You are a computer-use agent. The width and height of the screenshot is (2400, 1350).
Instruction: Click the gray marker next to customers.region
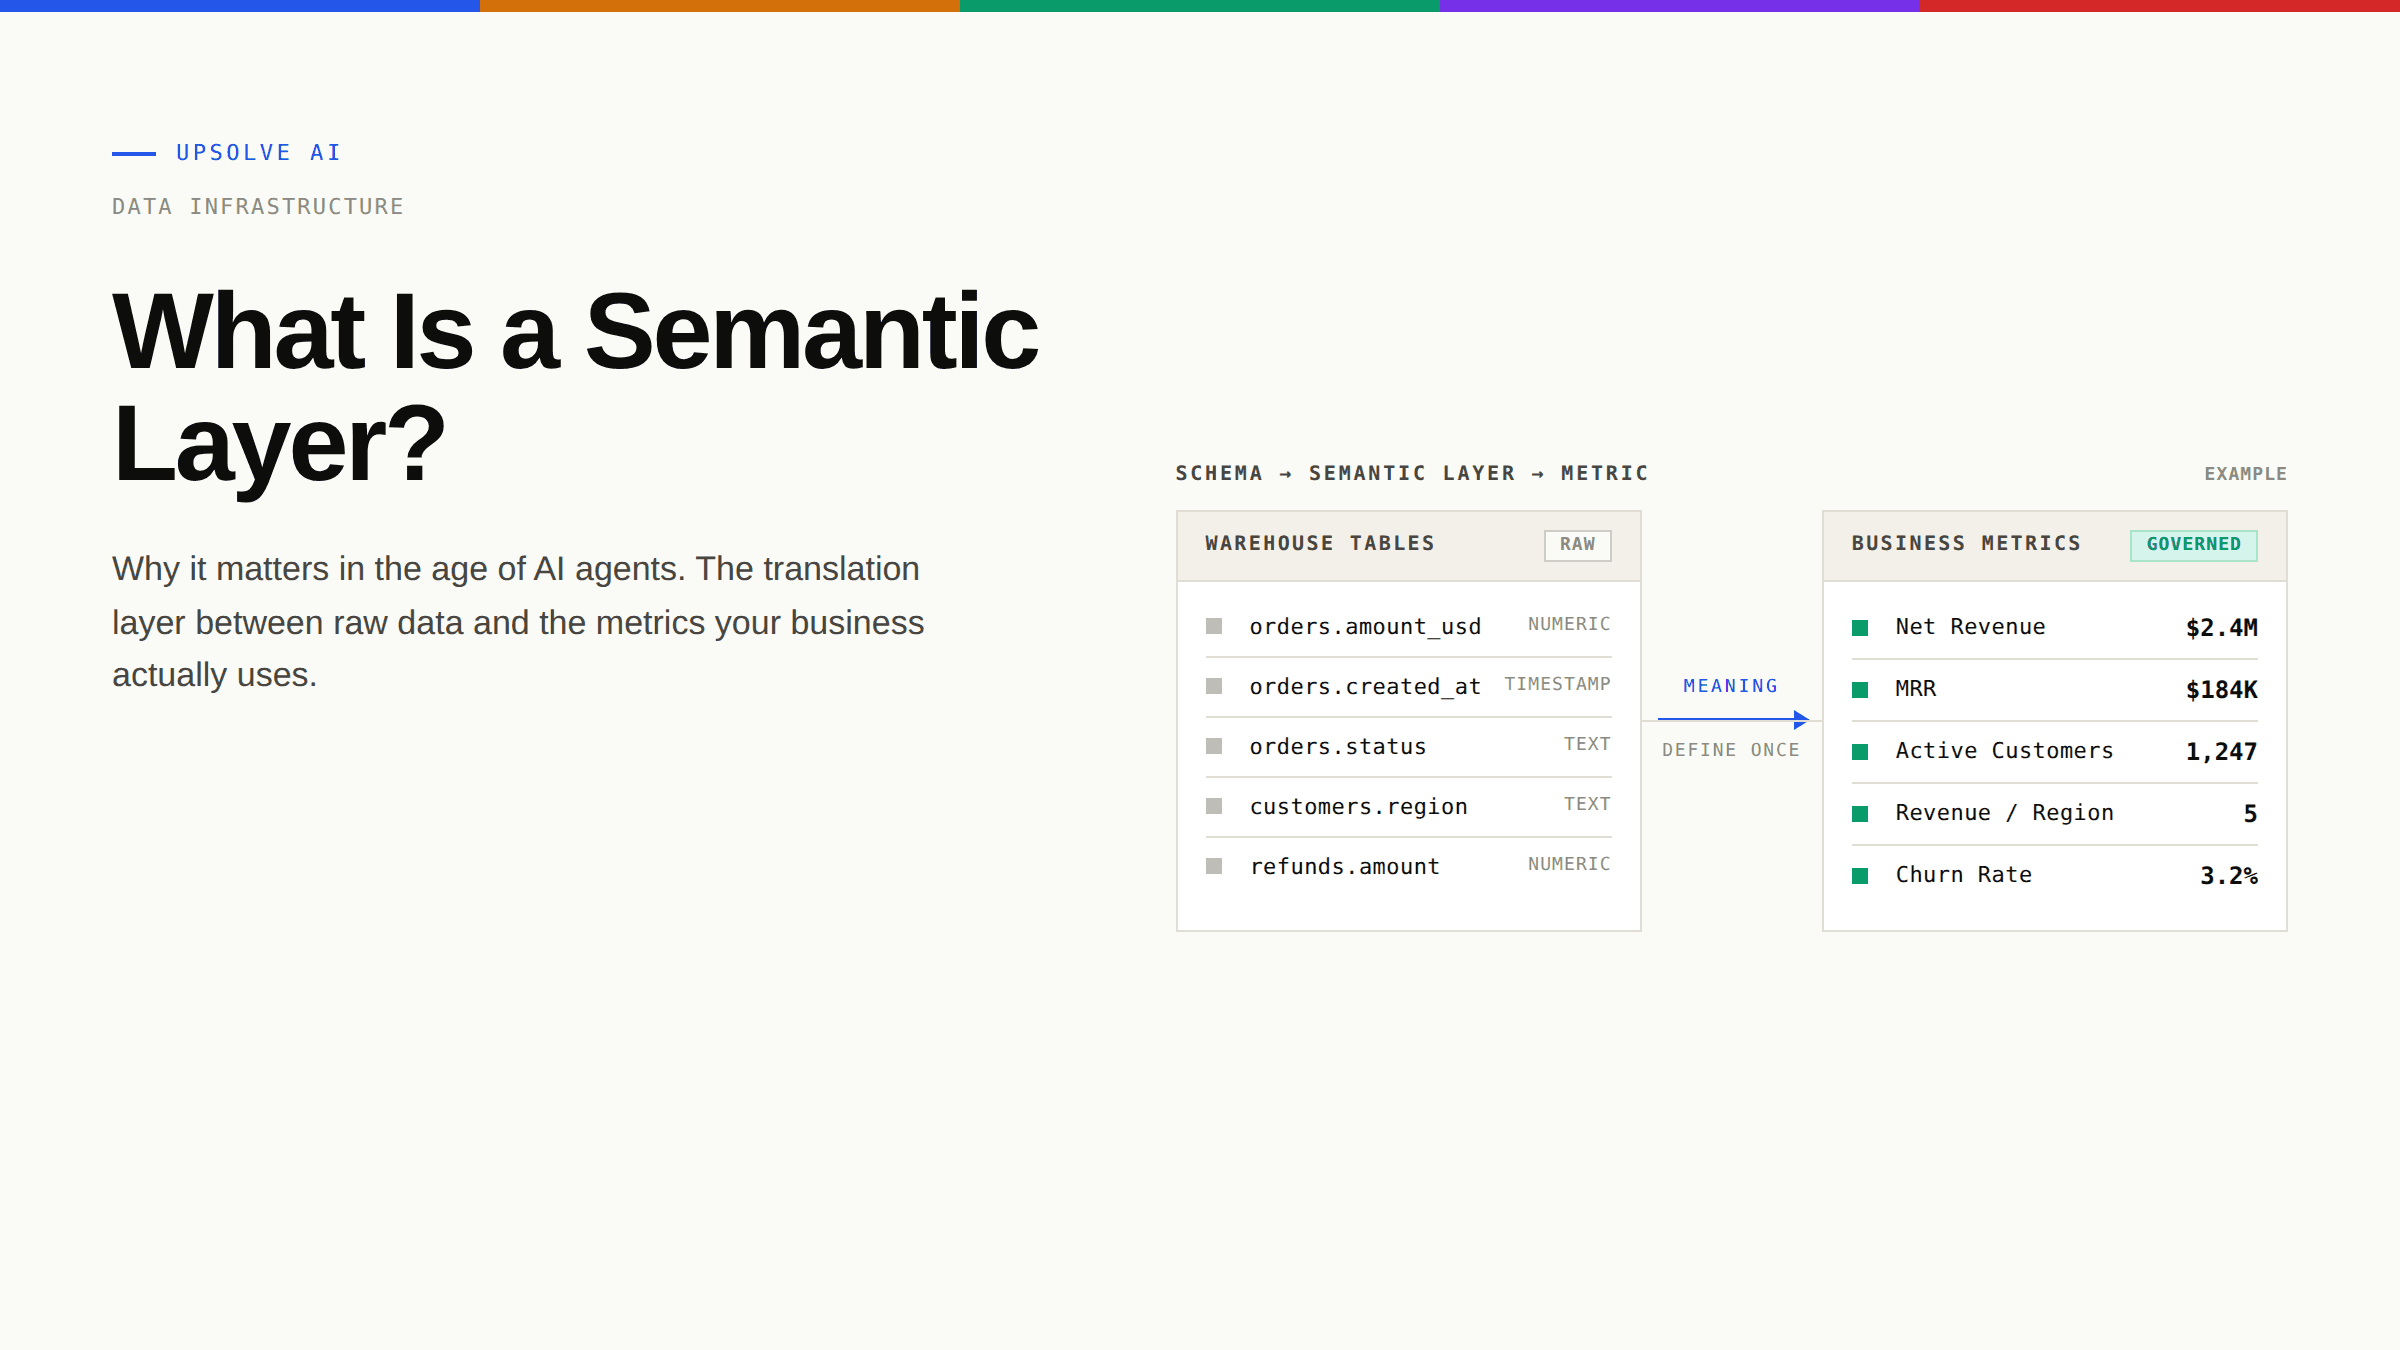[x=1214, y=806]
